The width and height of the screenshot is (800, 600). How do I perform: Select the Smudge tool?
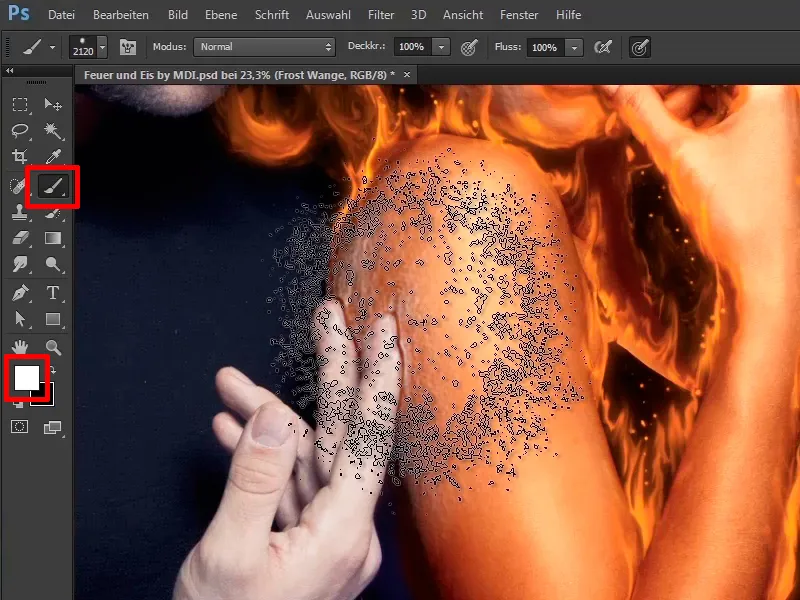[x=20, y=264]
